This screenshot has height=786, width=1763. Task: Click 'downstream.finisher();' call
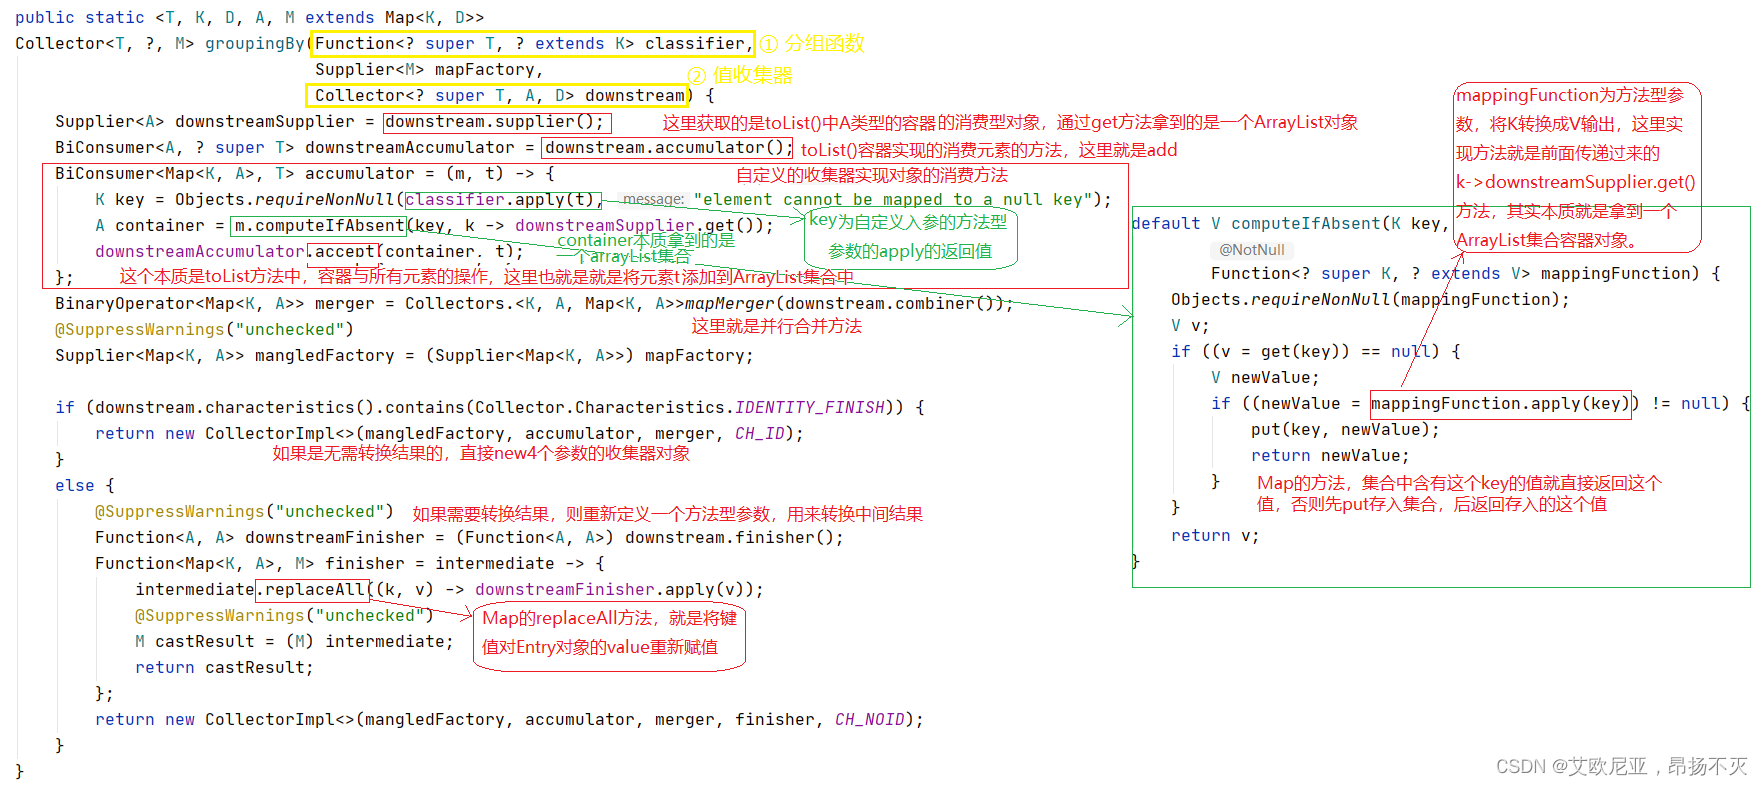coord(734,537)
